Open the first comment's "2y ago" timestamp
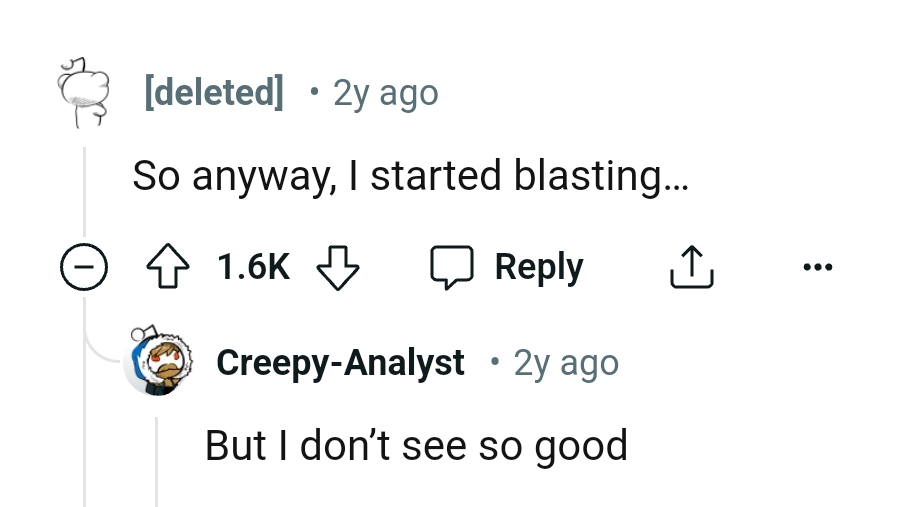The width and height of the screenshot is (923, 507). click(x=385, y=93)
